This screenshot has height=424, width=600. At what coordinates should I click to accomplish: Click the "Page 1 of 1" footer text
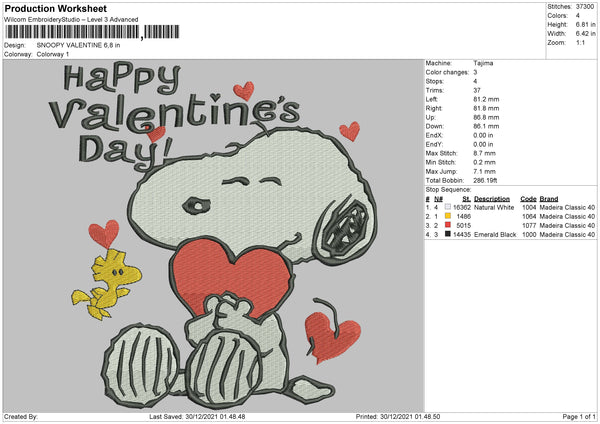[x=579, y=417]
